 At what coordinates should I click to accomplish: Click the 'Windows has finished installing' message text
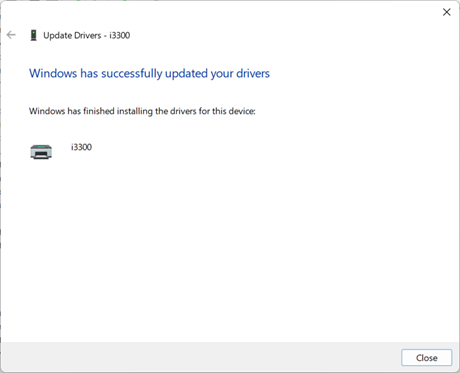pos(142,111)
